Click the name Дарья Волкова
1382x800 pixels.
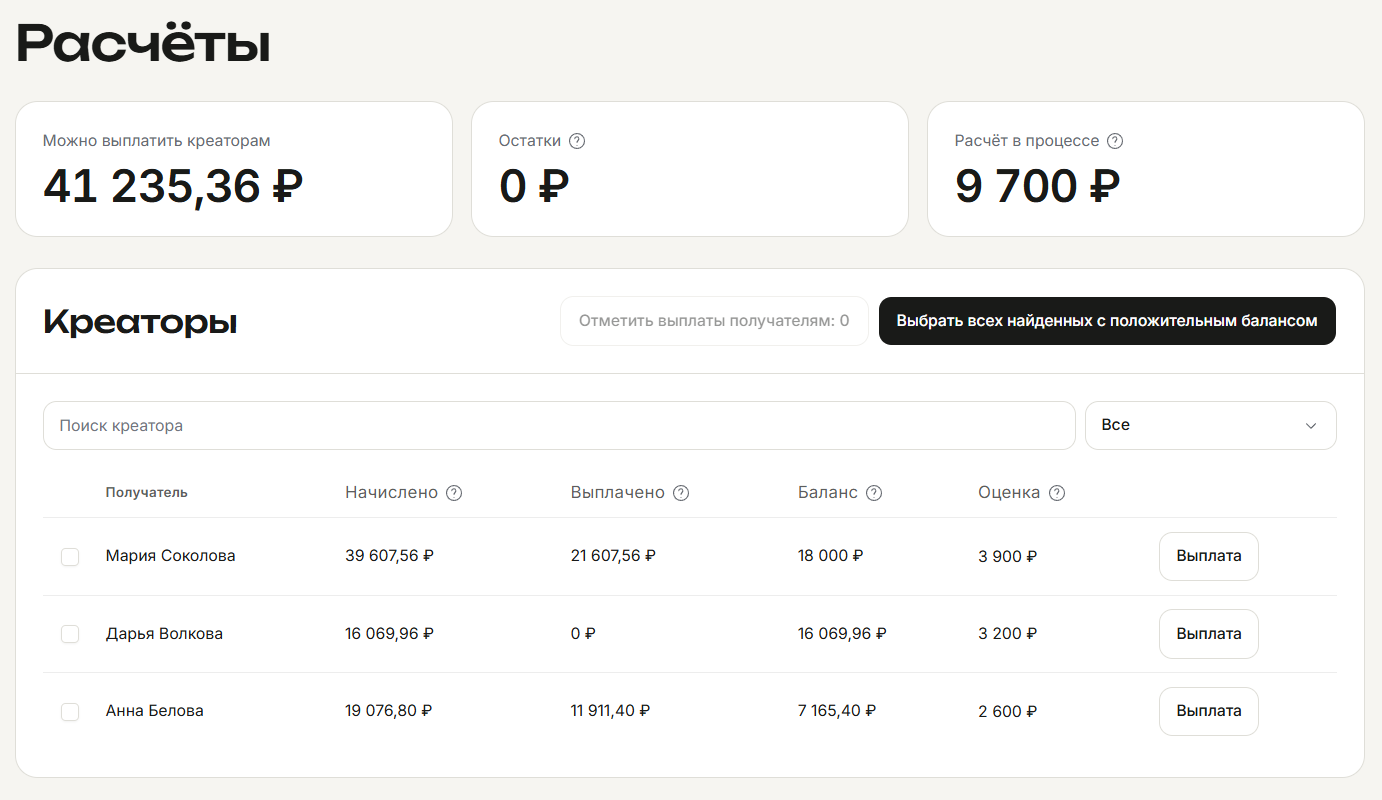click(x=164, y=634)
